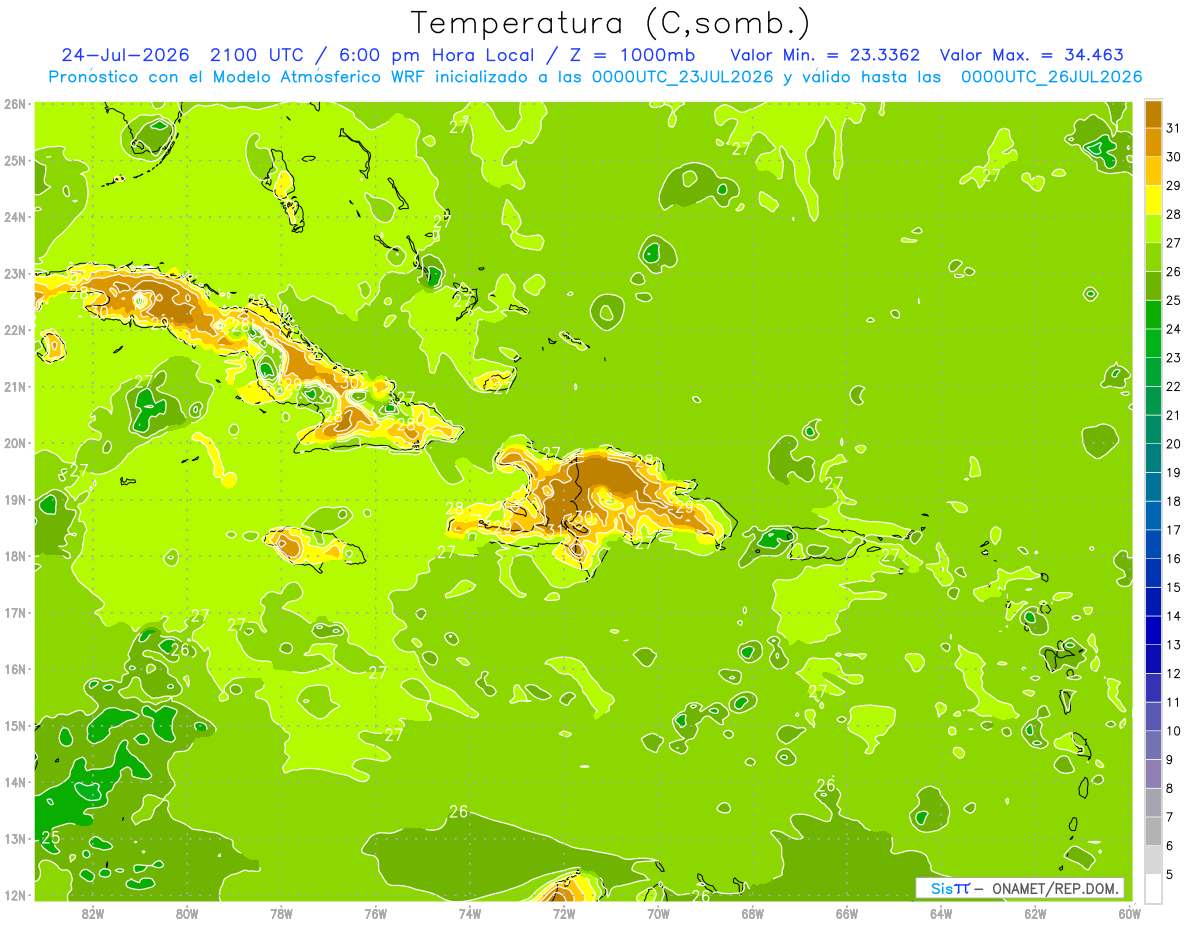
Task: Click the 22N latitude axis label
Action: (x=15, y=330)
